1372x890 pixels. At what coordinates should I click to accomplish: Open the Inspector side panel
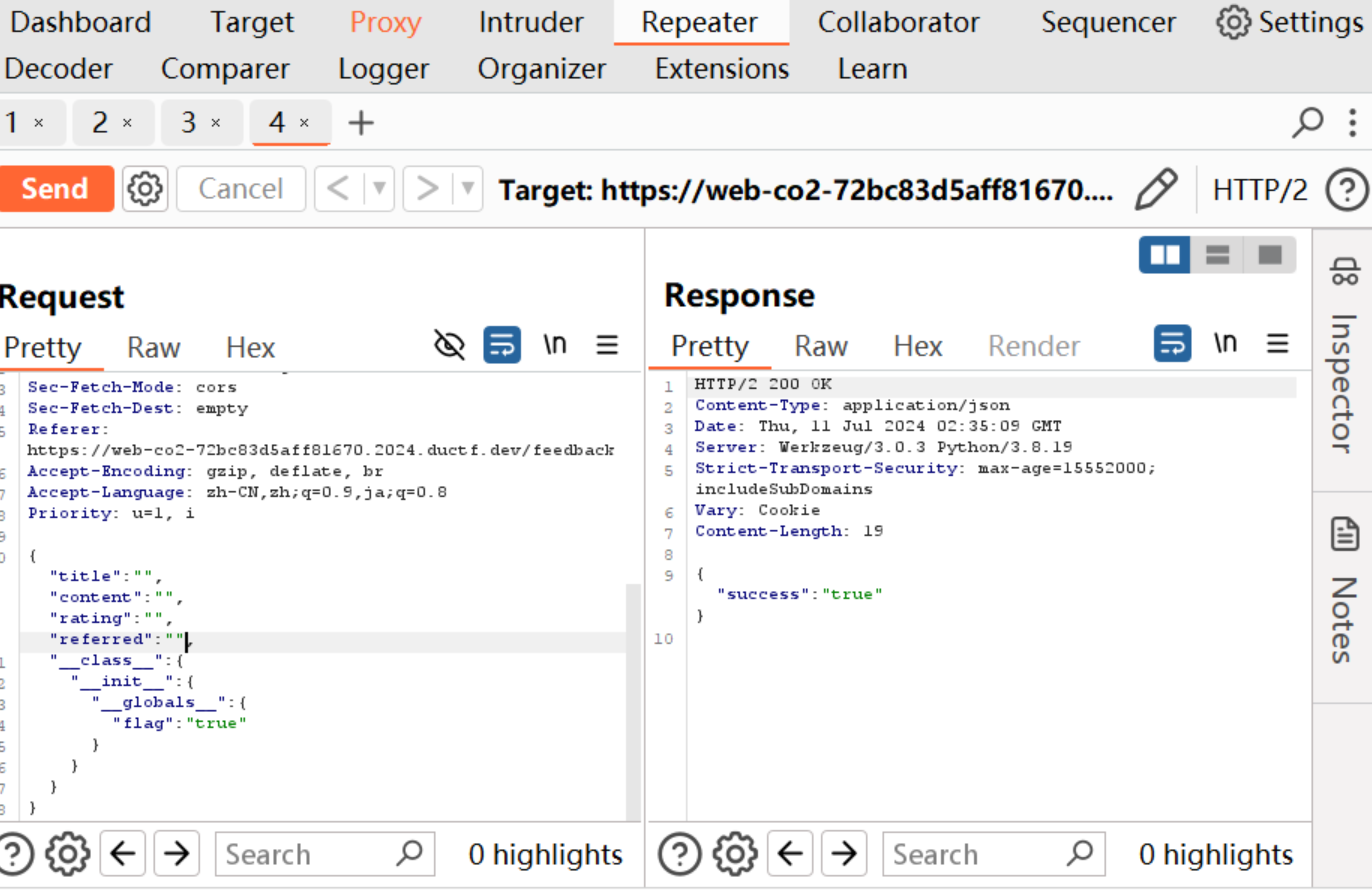coord(1345,355)
